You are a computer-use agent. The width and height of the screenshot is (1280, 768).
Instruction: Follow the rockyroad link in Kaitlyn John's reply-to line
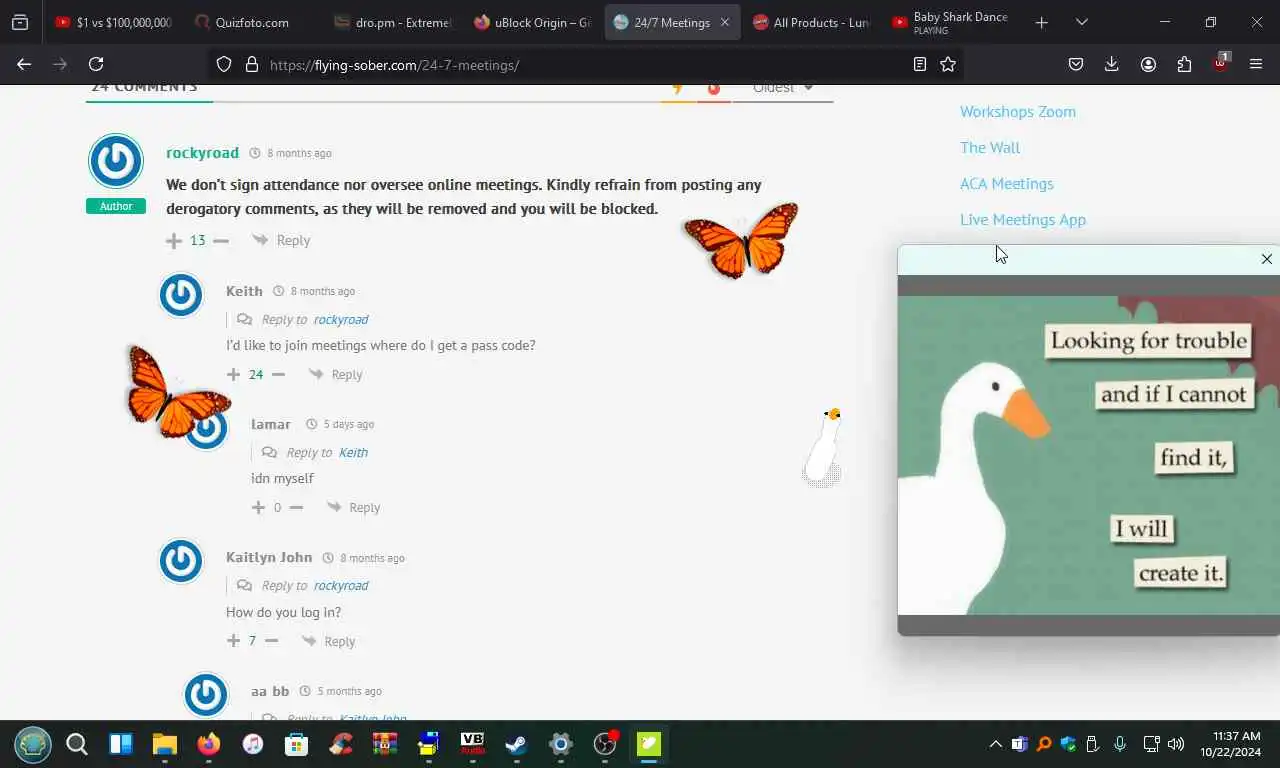341,585
